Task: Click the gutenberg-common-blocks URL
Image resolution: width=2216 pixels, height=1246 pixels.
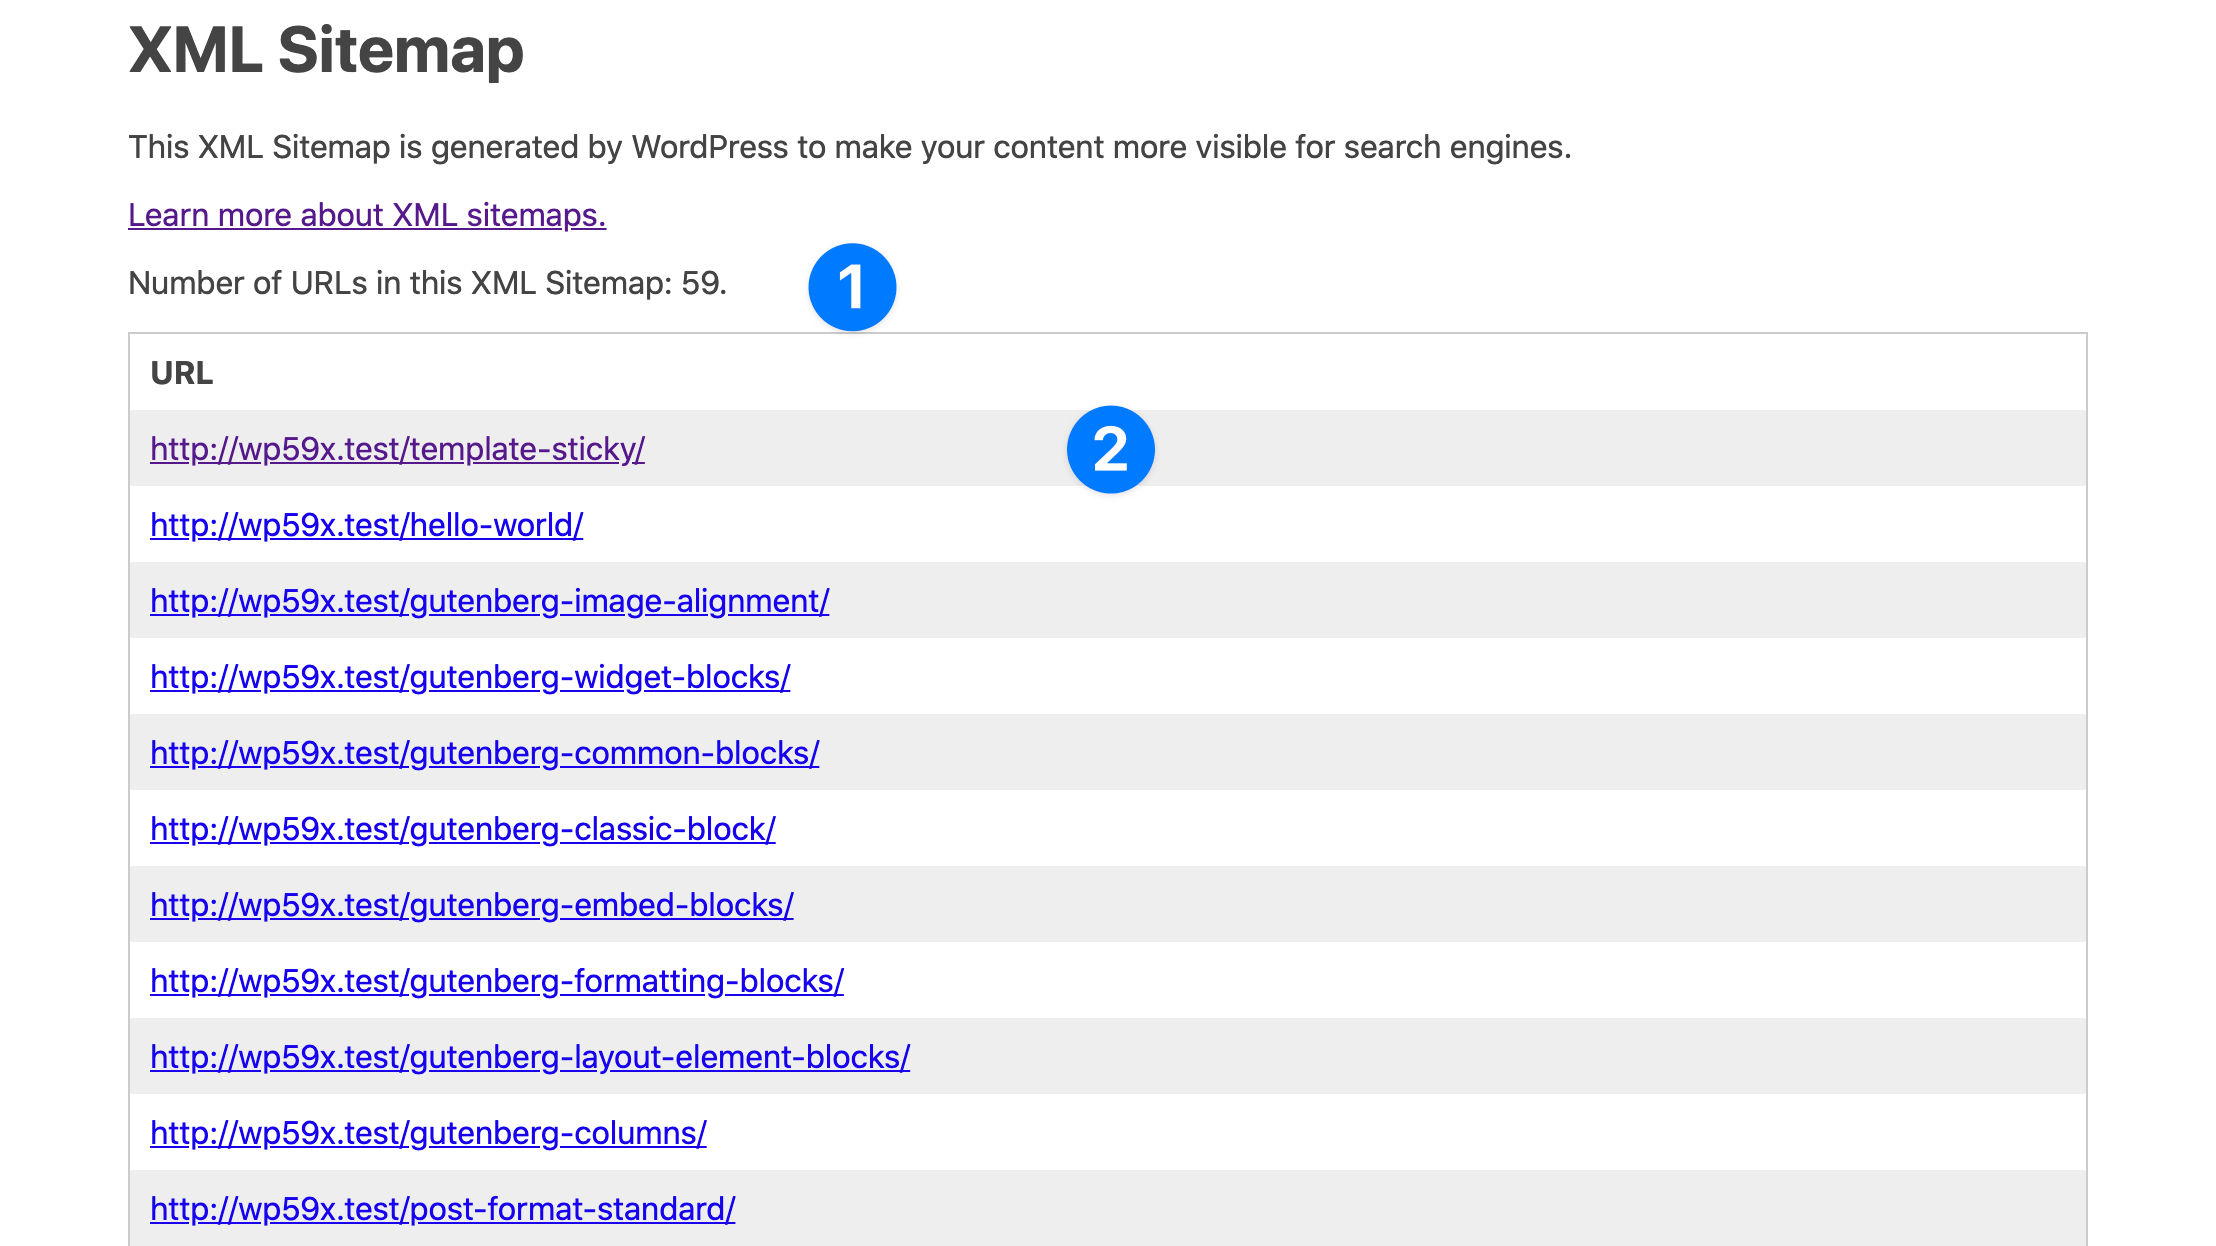Action: (x=484, y=753)
